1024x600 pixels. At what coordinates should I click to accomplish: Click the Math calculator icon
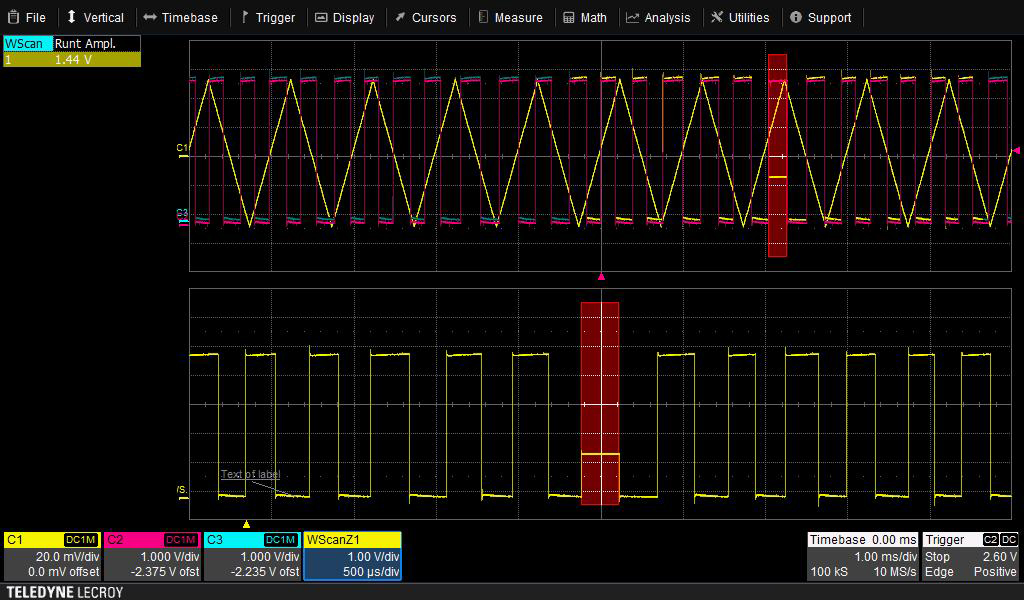click(569, 17)
